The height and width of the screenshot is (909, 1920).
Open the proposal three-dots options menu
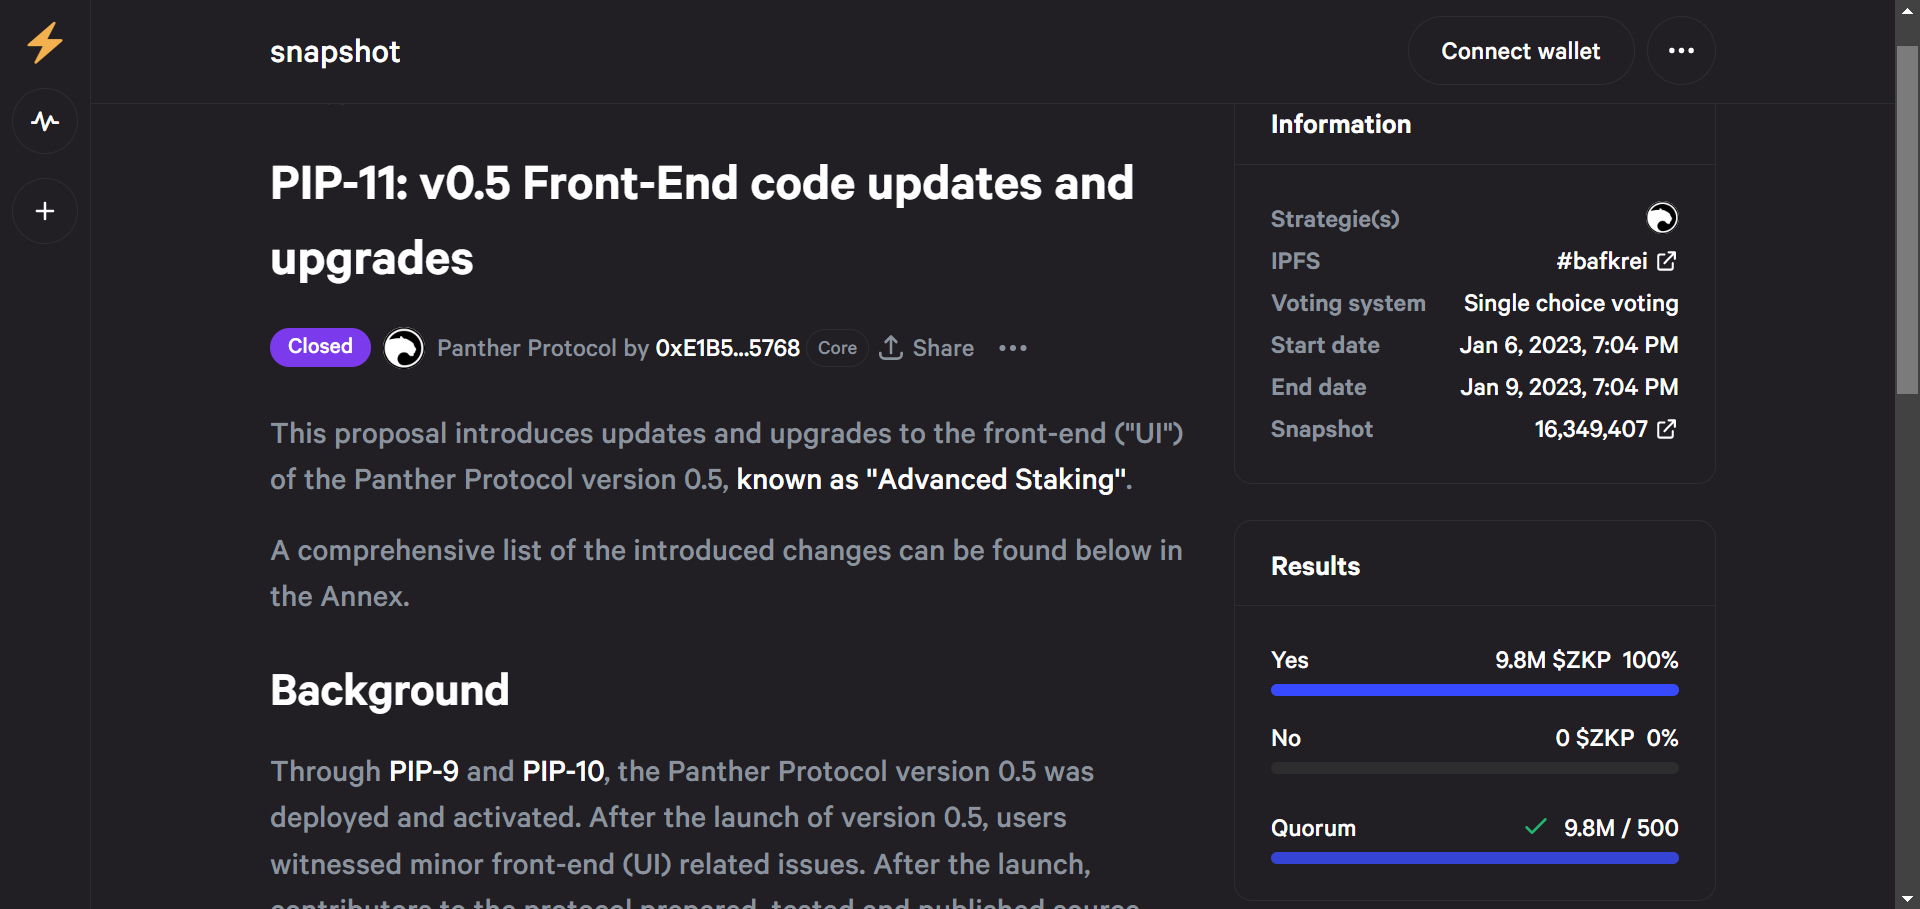(x=1013, y=348)
